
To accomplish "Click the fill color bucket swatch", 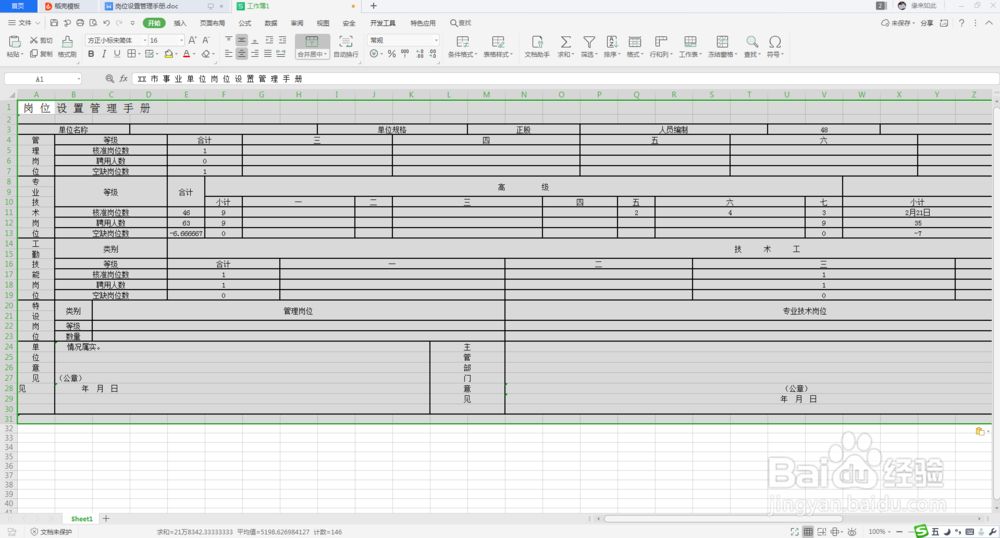I will tap(168, 54).
